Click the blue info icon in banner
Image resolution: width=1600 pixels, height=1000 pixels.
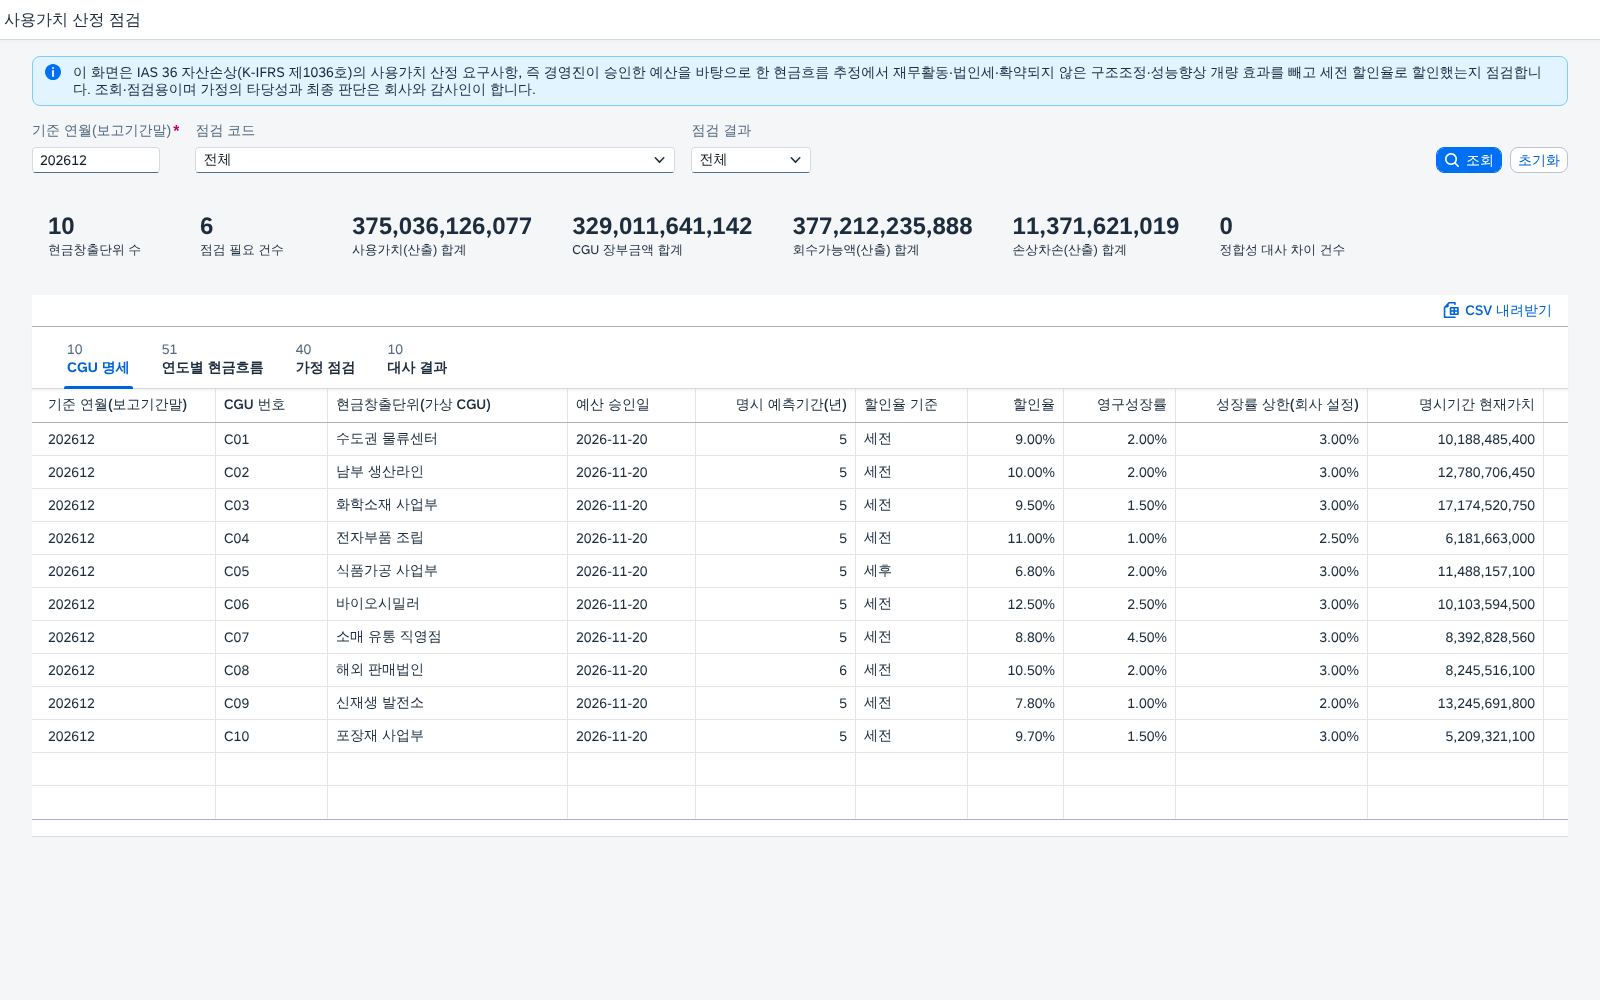(x=53, y=72)
